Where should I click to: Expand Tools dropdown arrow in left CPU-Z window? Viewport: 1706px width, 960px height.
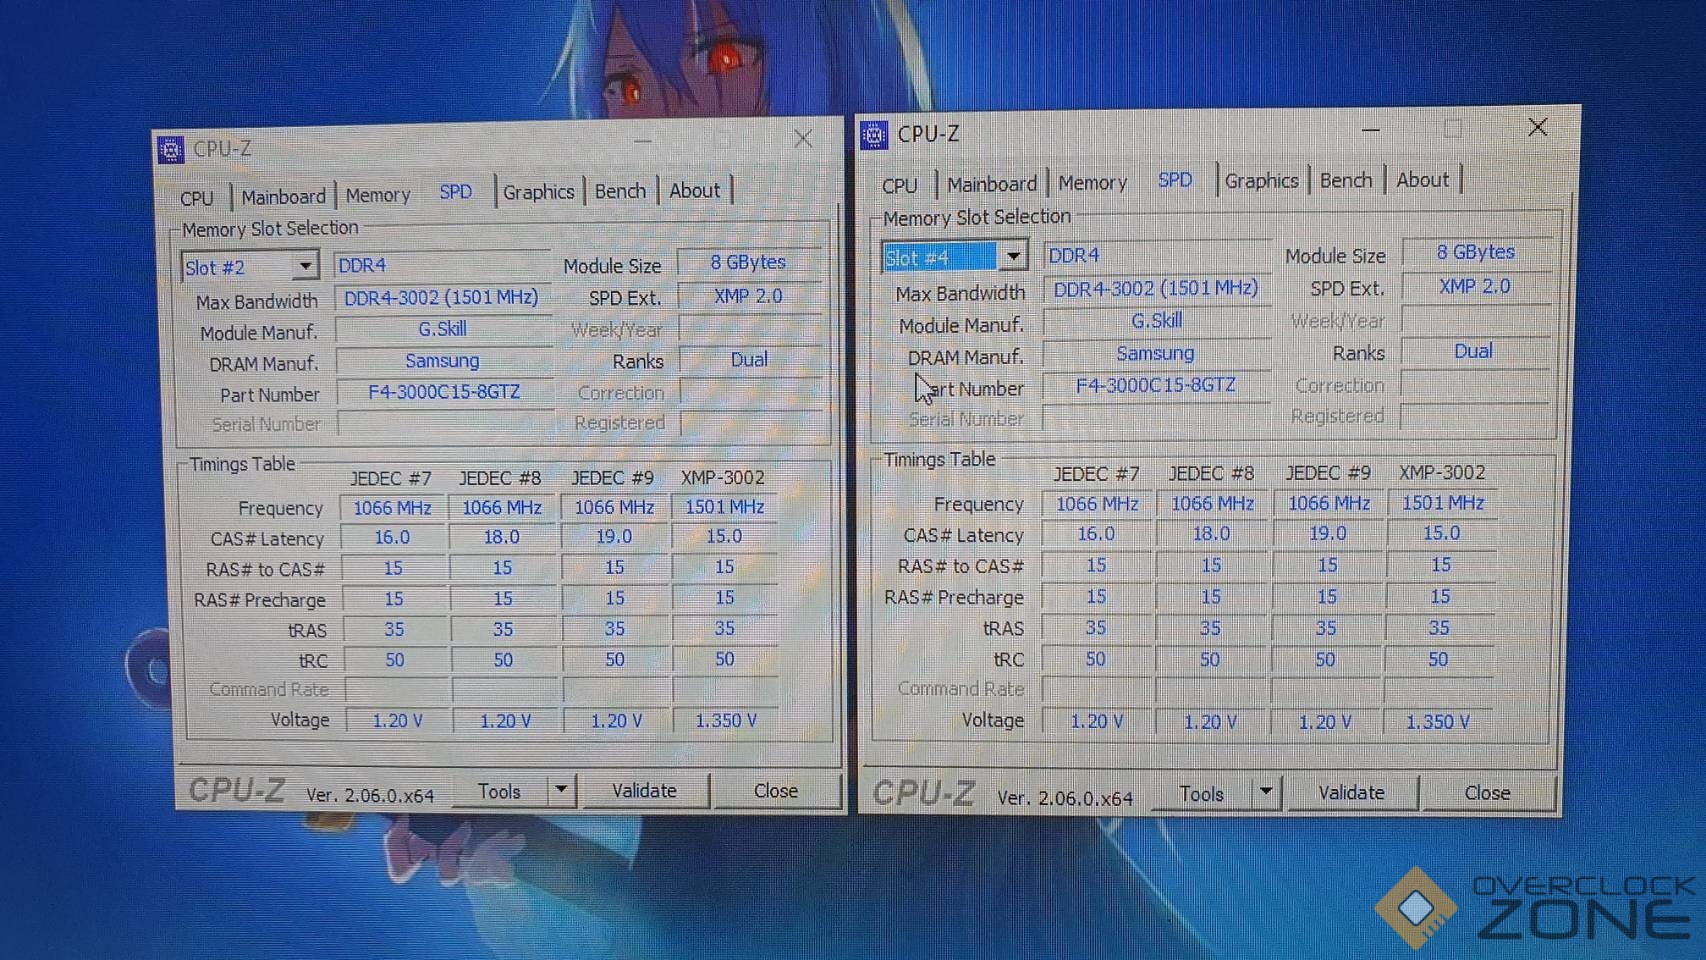click(x=561, y=790)
